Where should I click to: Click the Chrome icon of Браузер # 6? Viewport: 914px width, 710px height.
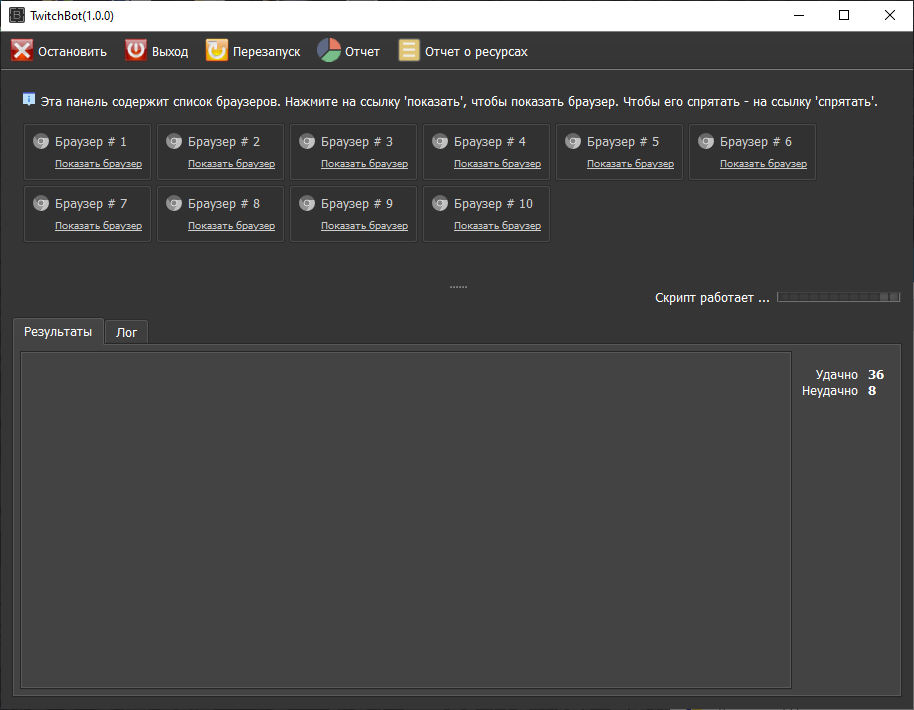(x=706, y=142)
